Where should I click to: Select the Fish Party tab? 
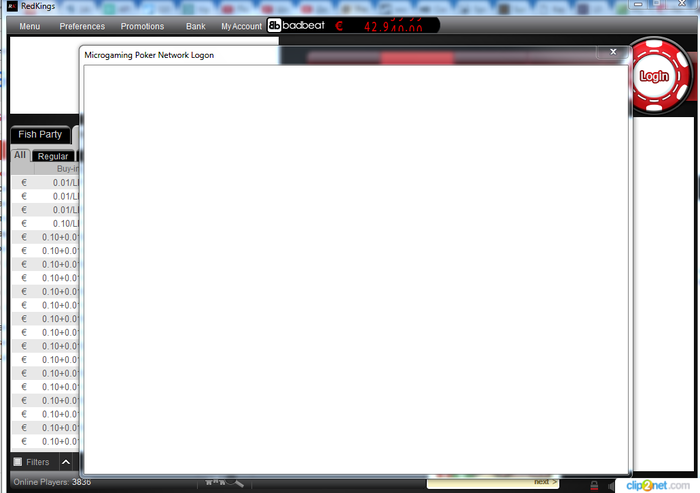coord(40,134)
